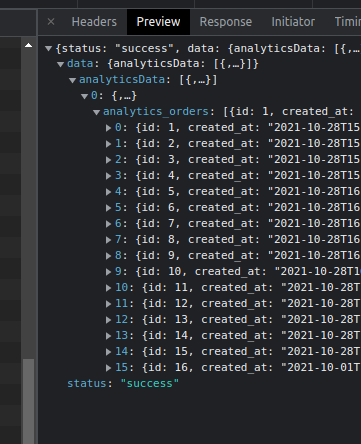This screenshot has height=444, width=361.
Task: Expand order entry with id: 7
Action: (108, 224)
